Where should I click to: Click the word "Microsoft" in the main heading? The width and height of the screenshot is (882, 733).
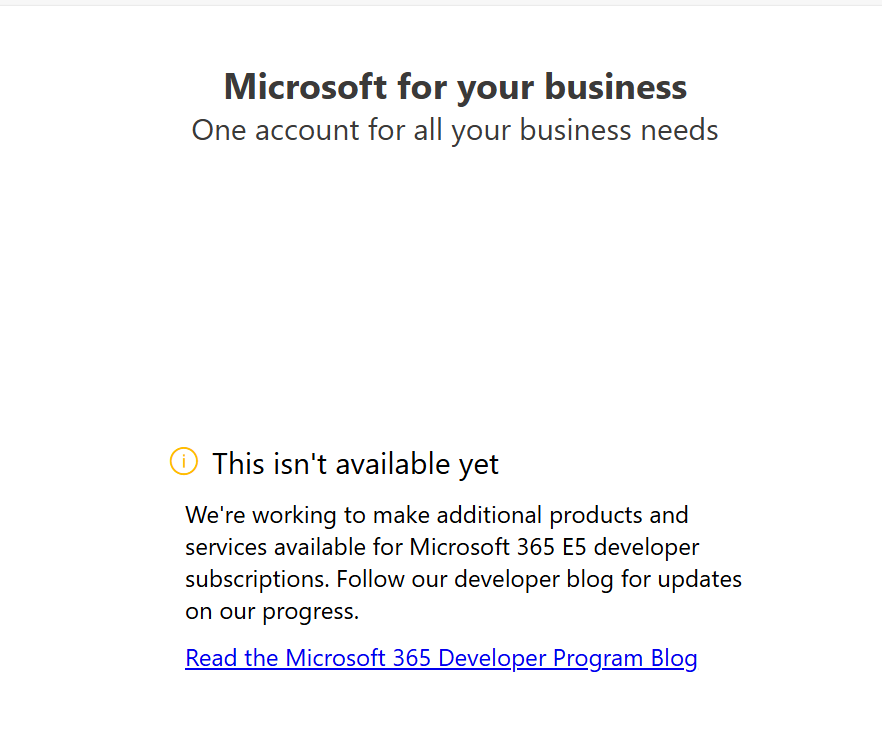[x=307, y=87]
